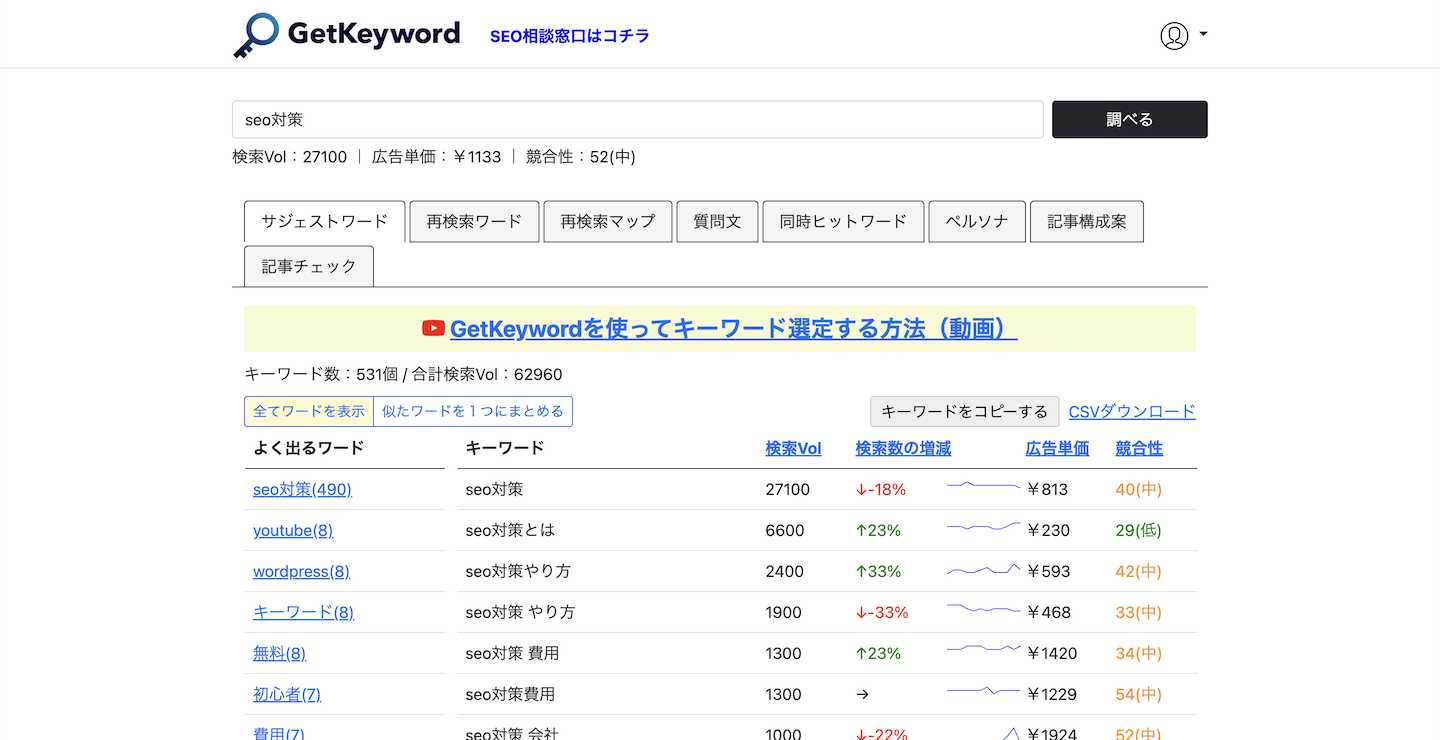
Task: Click the CSVダウンロード link
Action: 1132,411
